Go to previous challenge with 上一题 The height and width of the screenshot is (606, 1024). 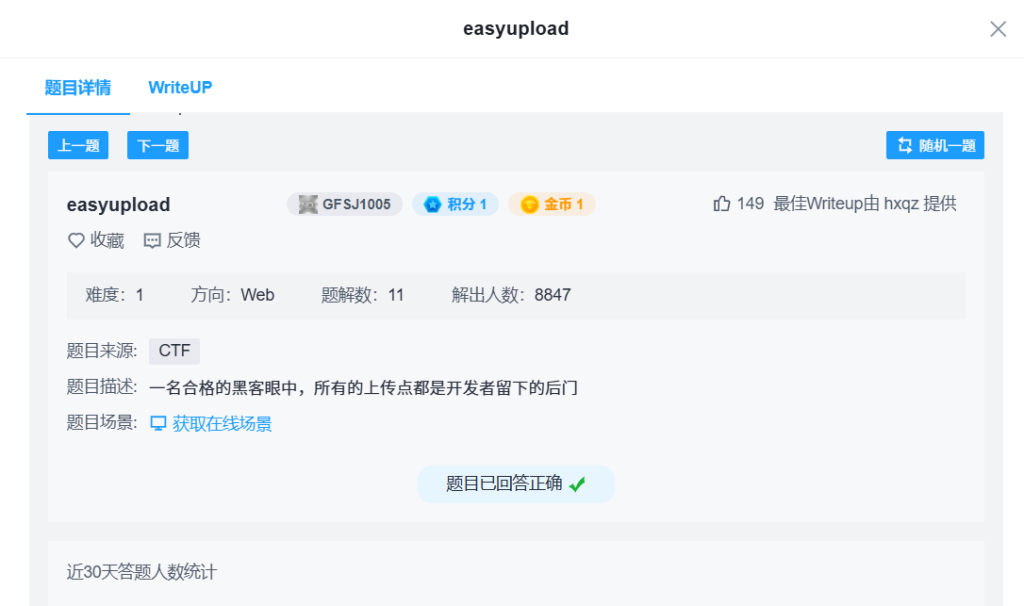pyautogui.click(x=78, y=146)
